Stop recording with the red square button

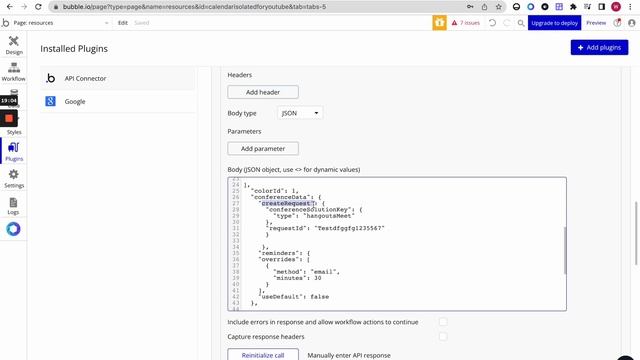[x=9, y=119]
